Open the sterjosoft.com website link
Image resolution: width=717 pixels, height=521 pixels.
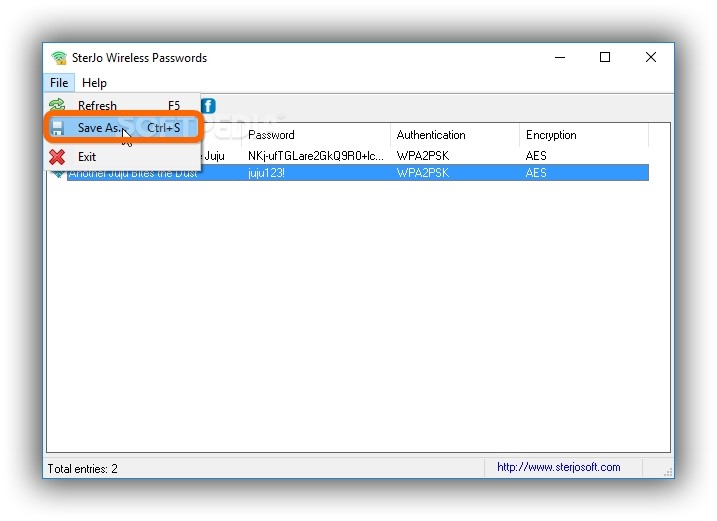tap(559, 467)
